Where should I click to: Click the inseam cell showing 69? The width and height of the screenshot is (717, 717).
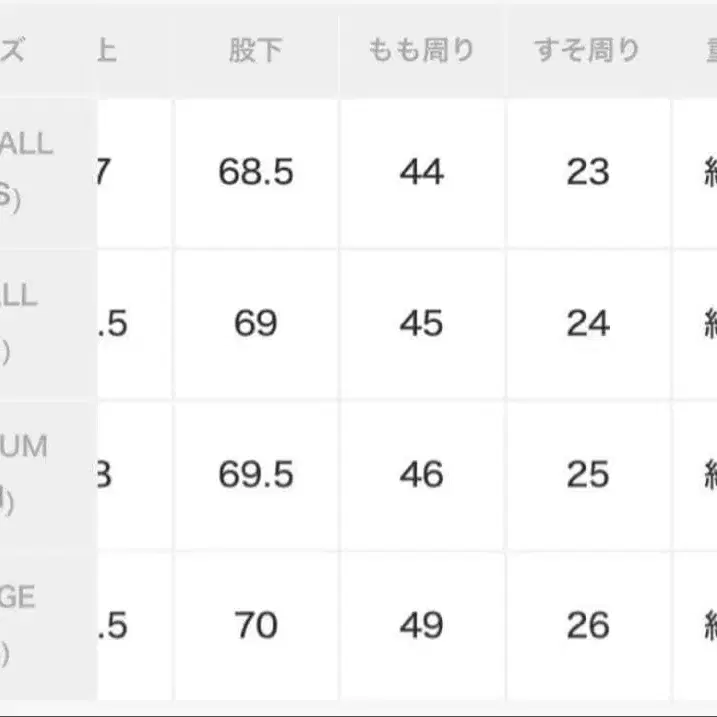tap(255, 324)
